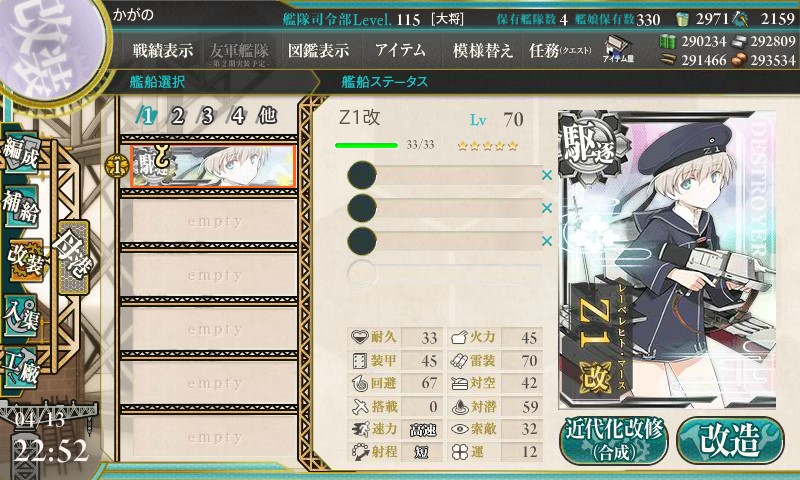Switch to fleet 2 tab
This screenshot has height=480, width=800.
(x=177, y=116)
